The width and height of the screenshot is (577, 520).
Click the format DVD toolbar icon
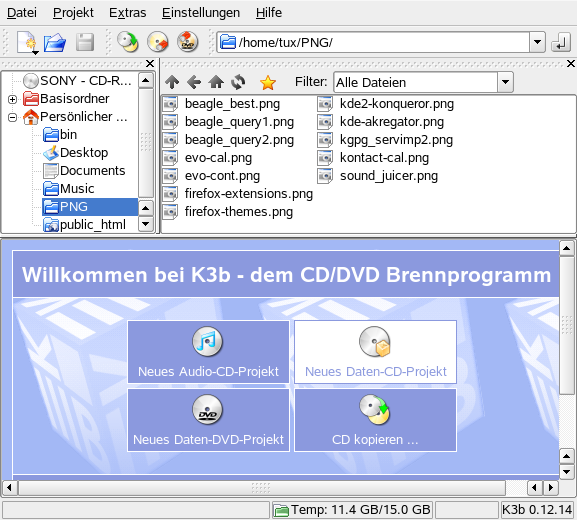[x=187, y=42]
